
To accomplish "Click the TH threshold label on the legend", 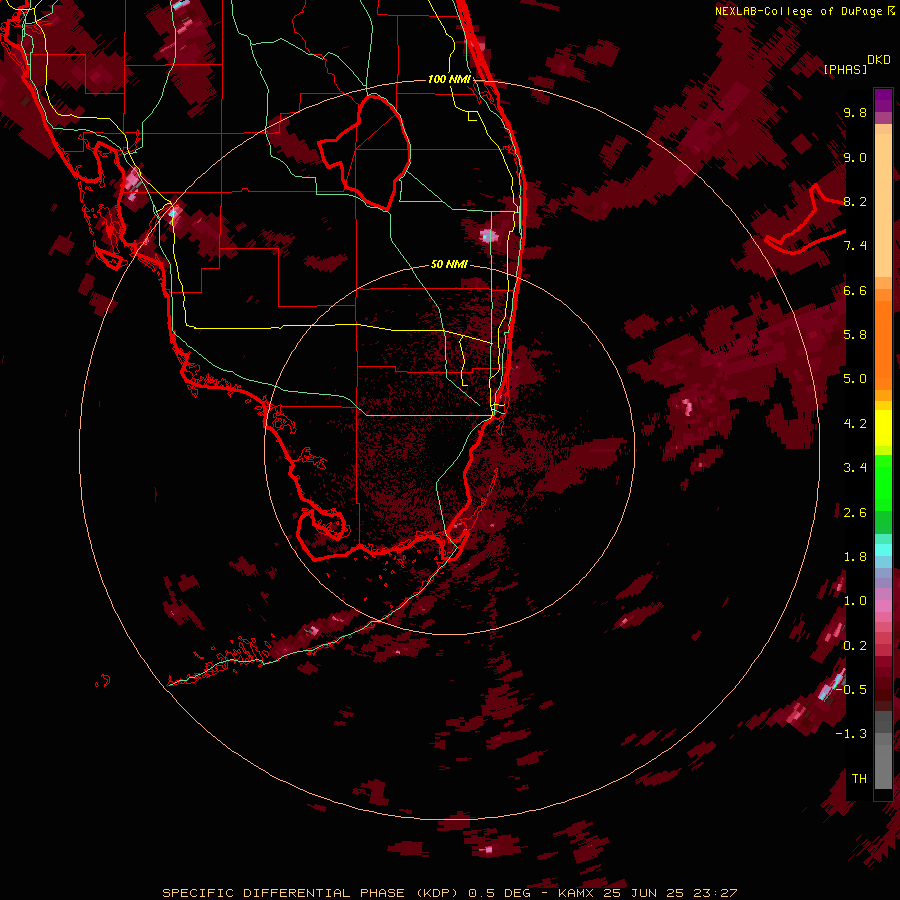I will pyautogui.click(x=859, y=779).
